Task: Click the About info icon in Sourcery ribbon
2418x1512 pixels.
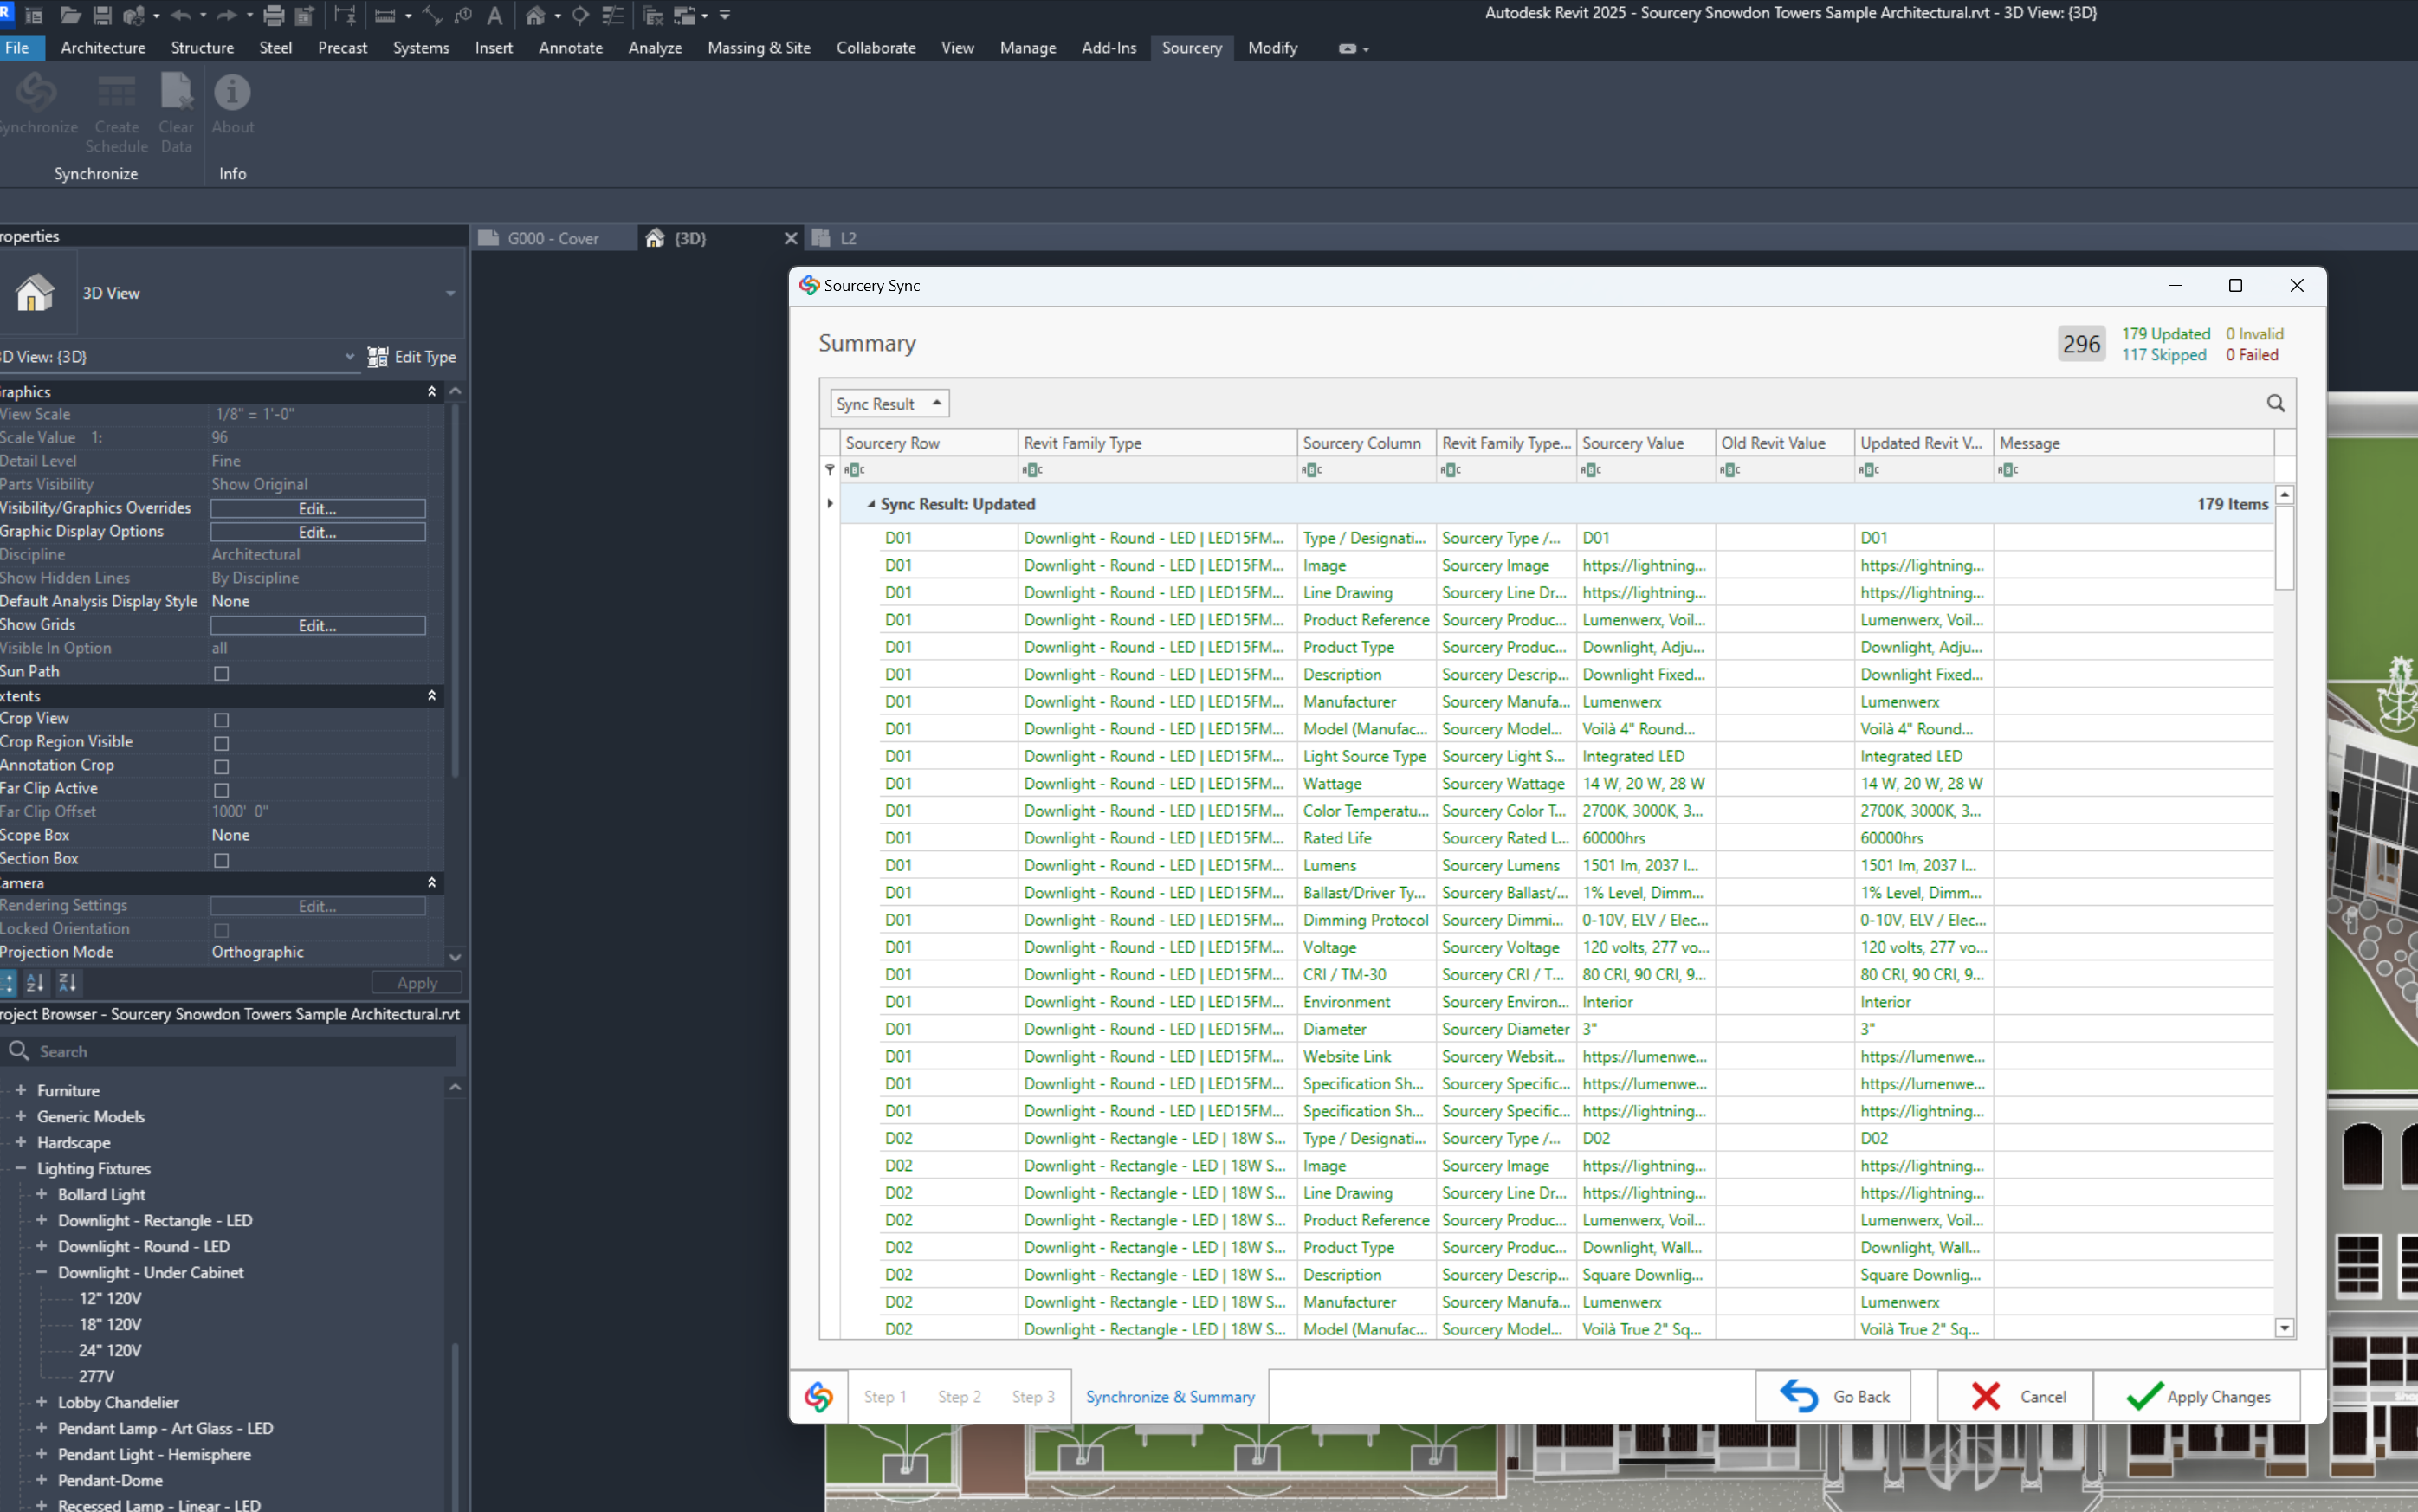Action: click(232, 93)
